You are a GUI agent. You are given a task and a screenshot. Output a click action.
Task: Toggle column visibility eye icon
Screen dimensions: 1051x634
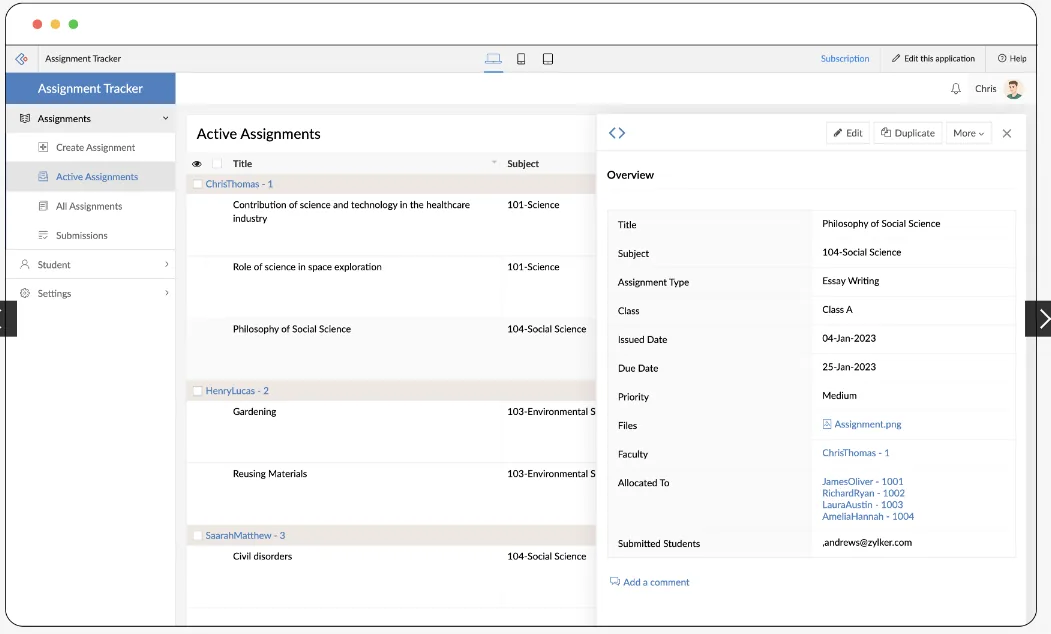tap(196, 164)
